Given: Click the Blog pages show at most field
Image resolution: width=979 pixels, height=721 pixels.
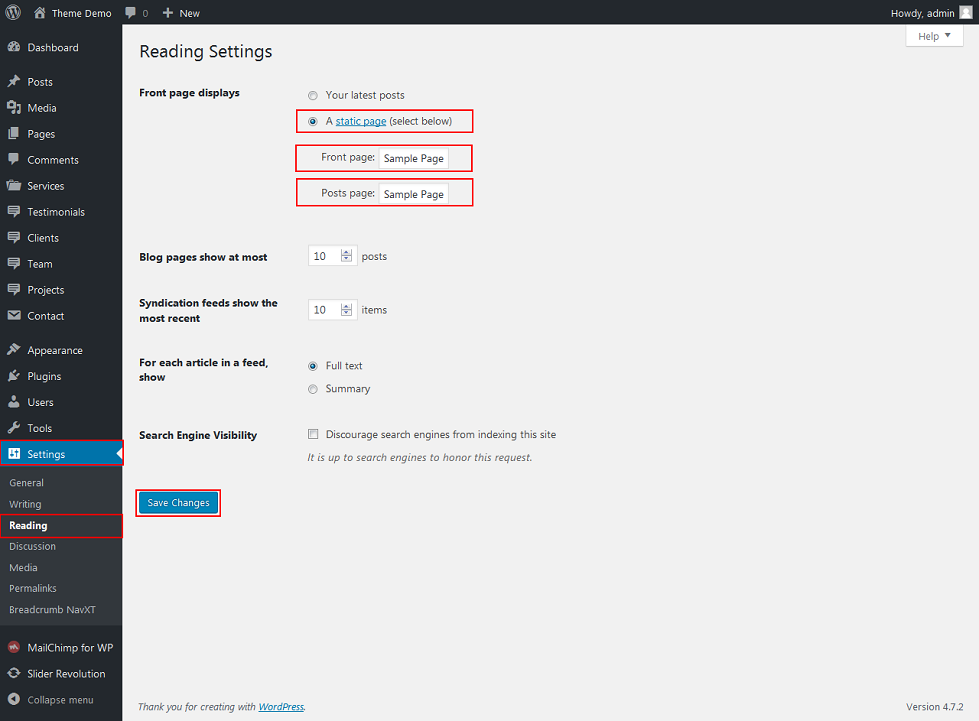Looking at the screenshot, I should 324,257.
